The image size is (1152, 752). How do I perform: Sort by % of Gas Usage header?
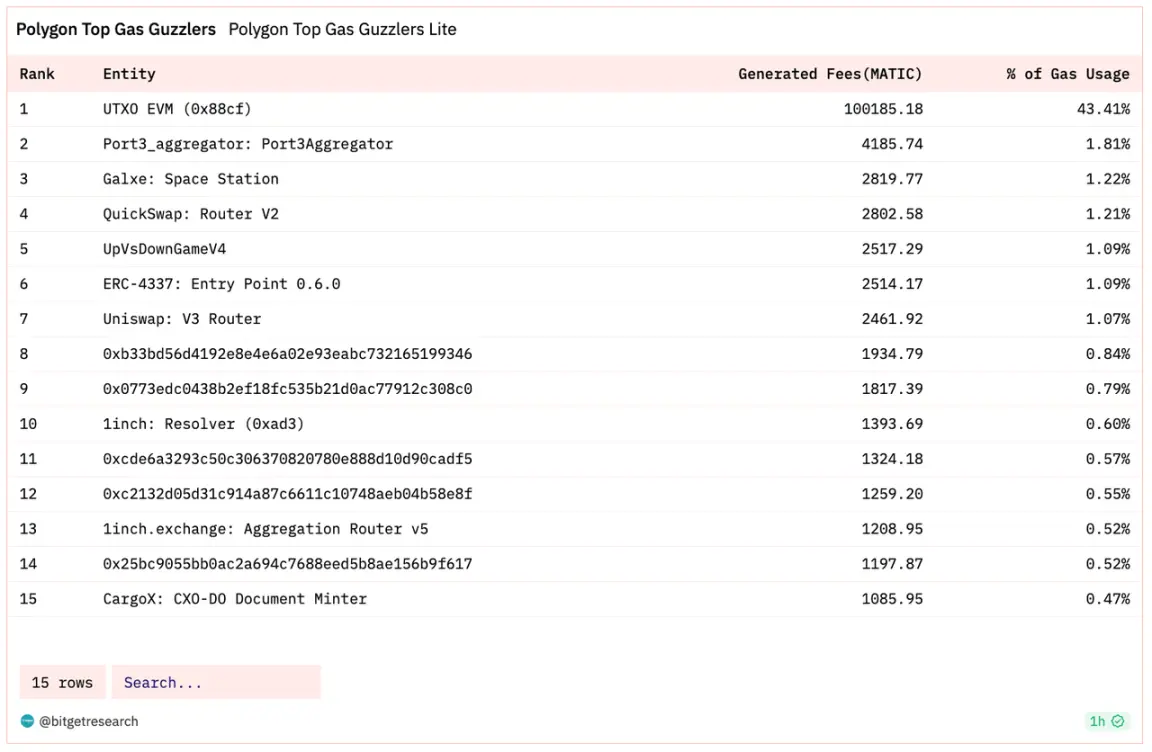click(x=1068, y=73)
